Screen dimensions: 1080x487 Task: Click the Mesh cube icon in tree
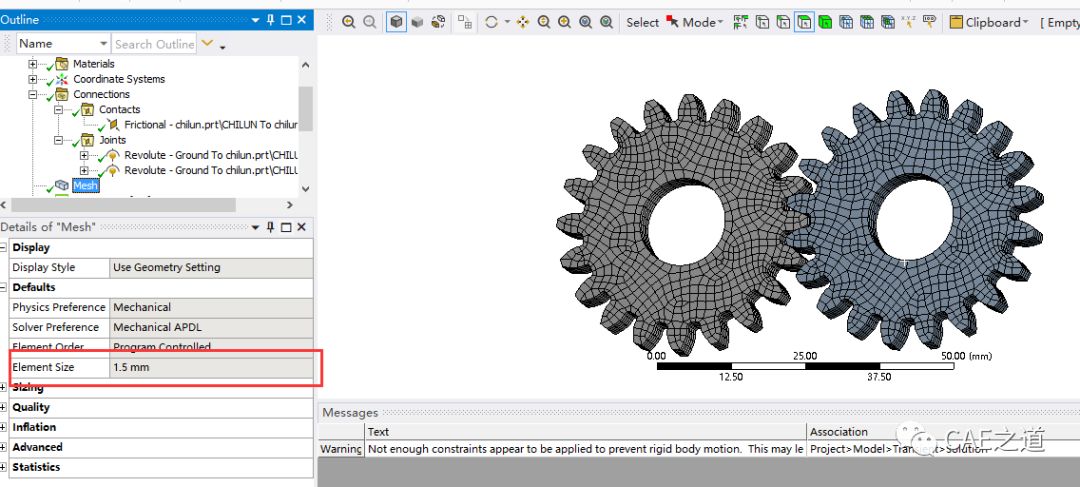click(62, 185)
